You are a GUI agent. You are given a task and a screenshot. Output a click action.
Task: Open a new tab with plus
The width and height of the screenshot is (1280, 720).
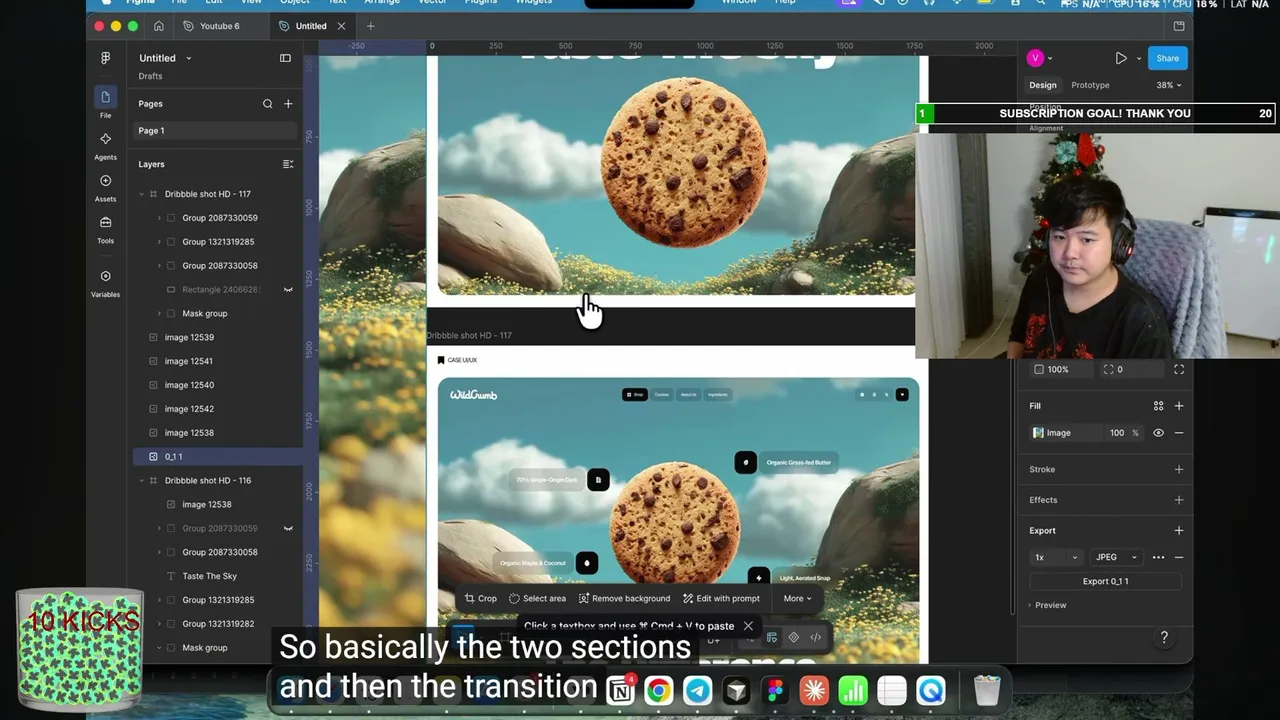pos(370,26)
